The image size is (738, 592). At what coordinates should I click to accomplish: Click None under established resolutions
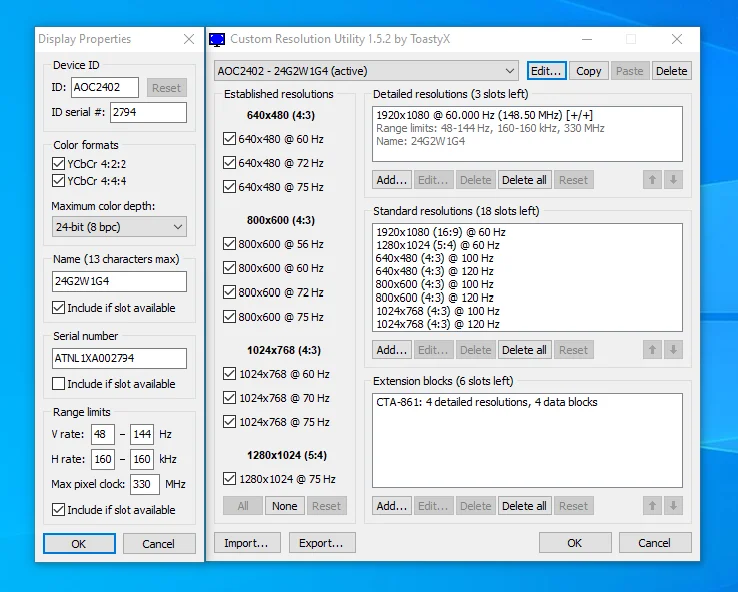(x=285, y=506)
